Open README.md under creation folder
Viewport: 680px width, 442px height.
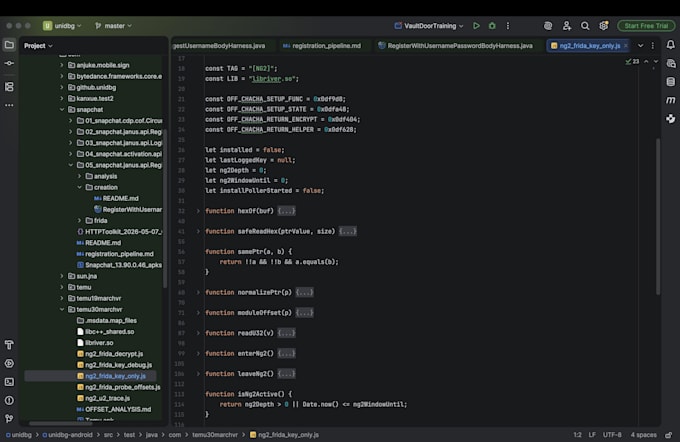[116, 199]
